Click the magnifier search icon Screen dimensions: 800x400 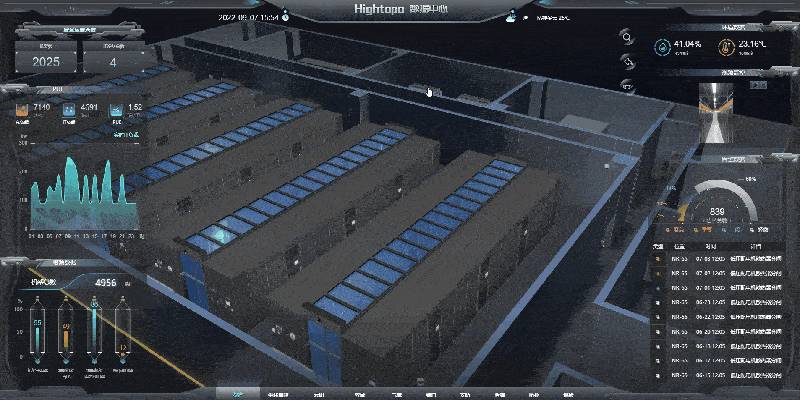click(x=627, y=38)
